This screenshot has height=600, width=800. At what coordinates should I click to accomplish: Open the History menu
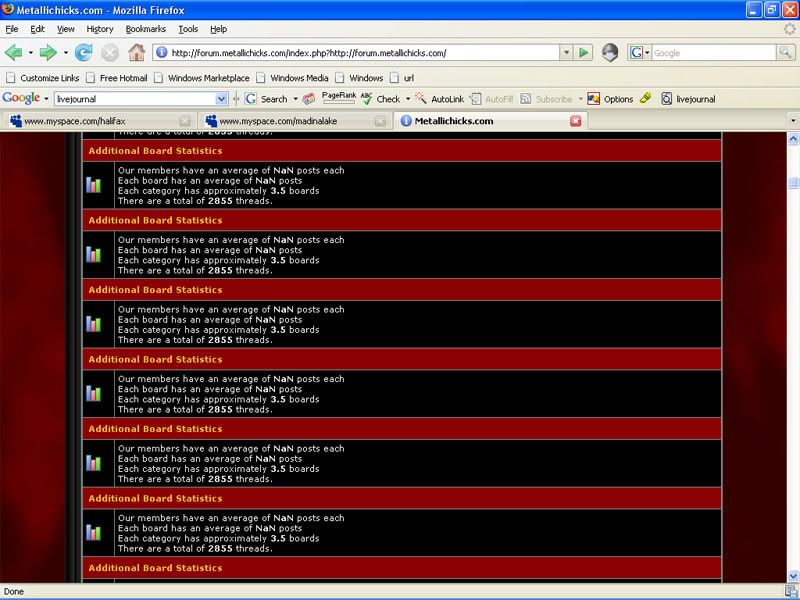(x=99, y=29)
